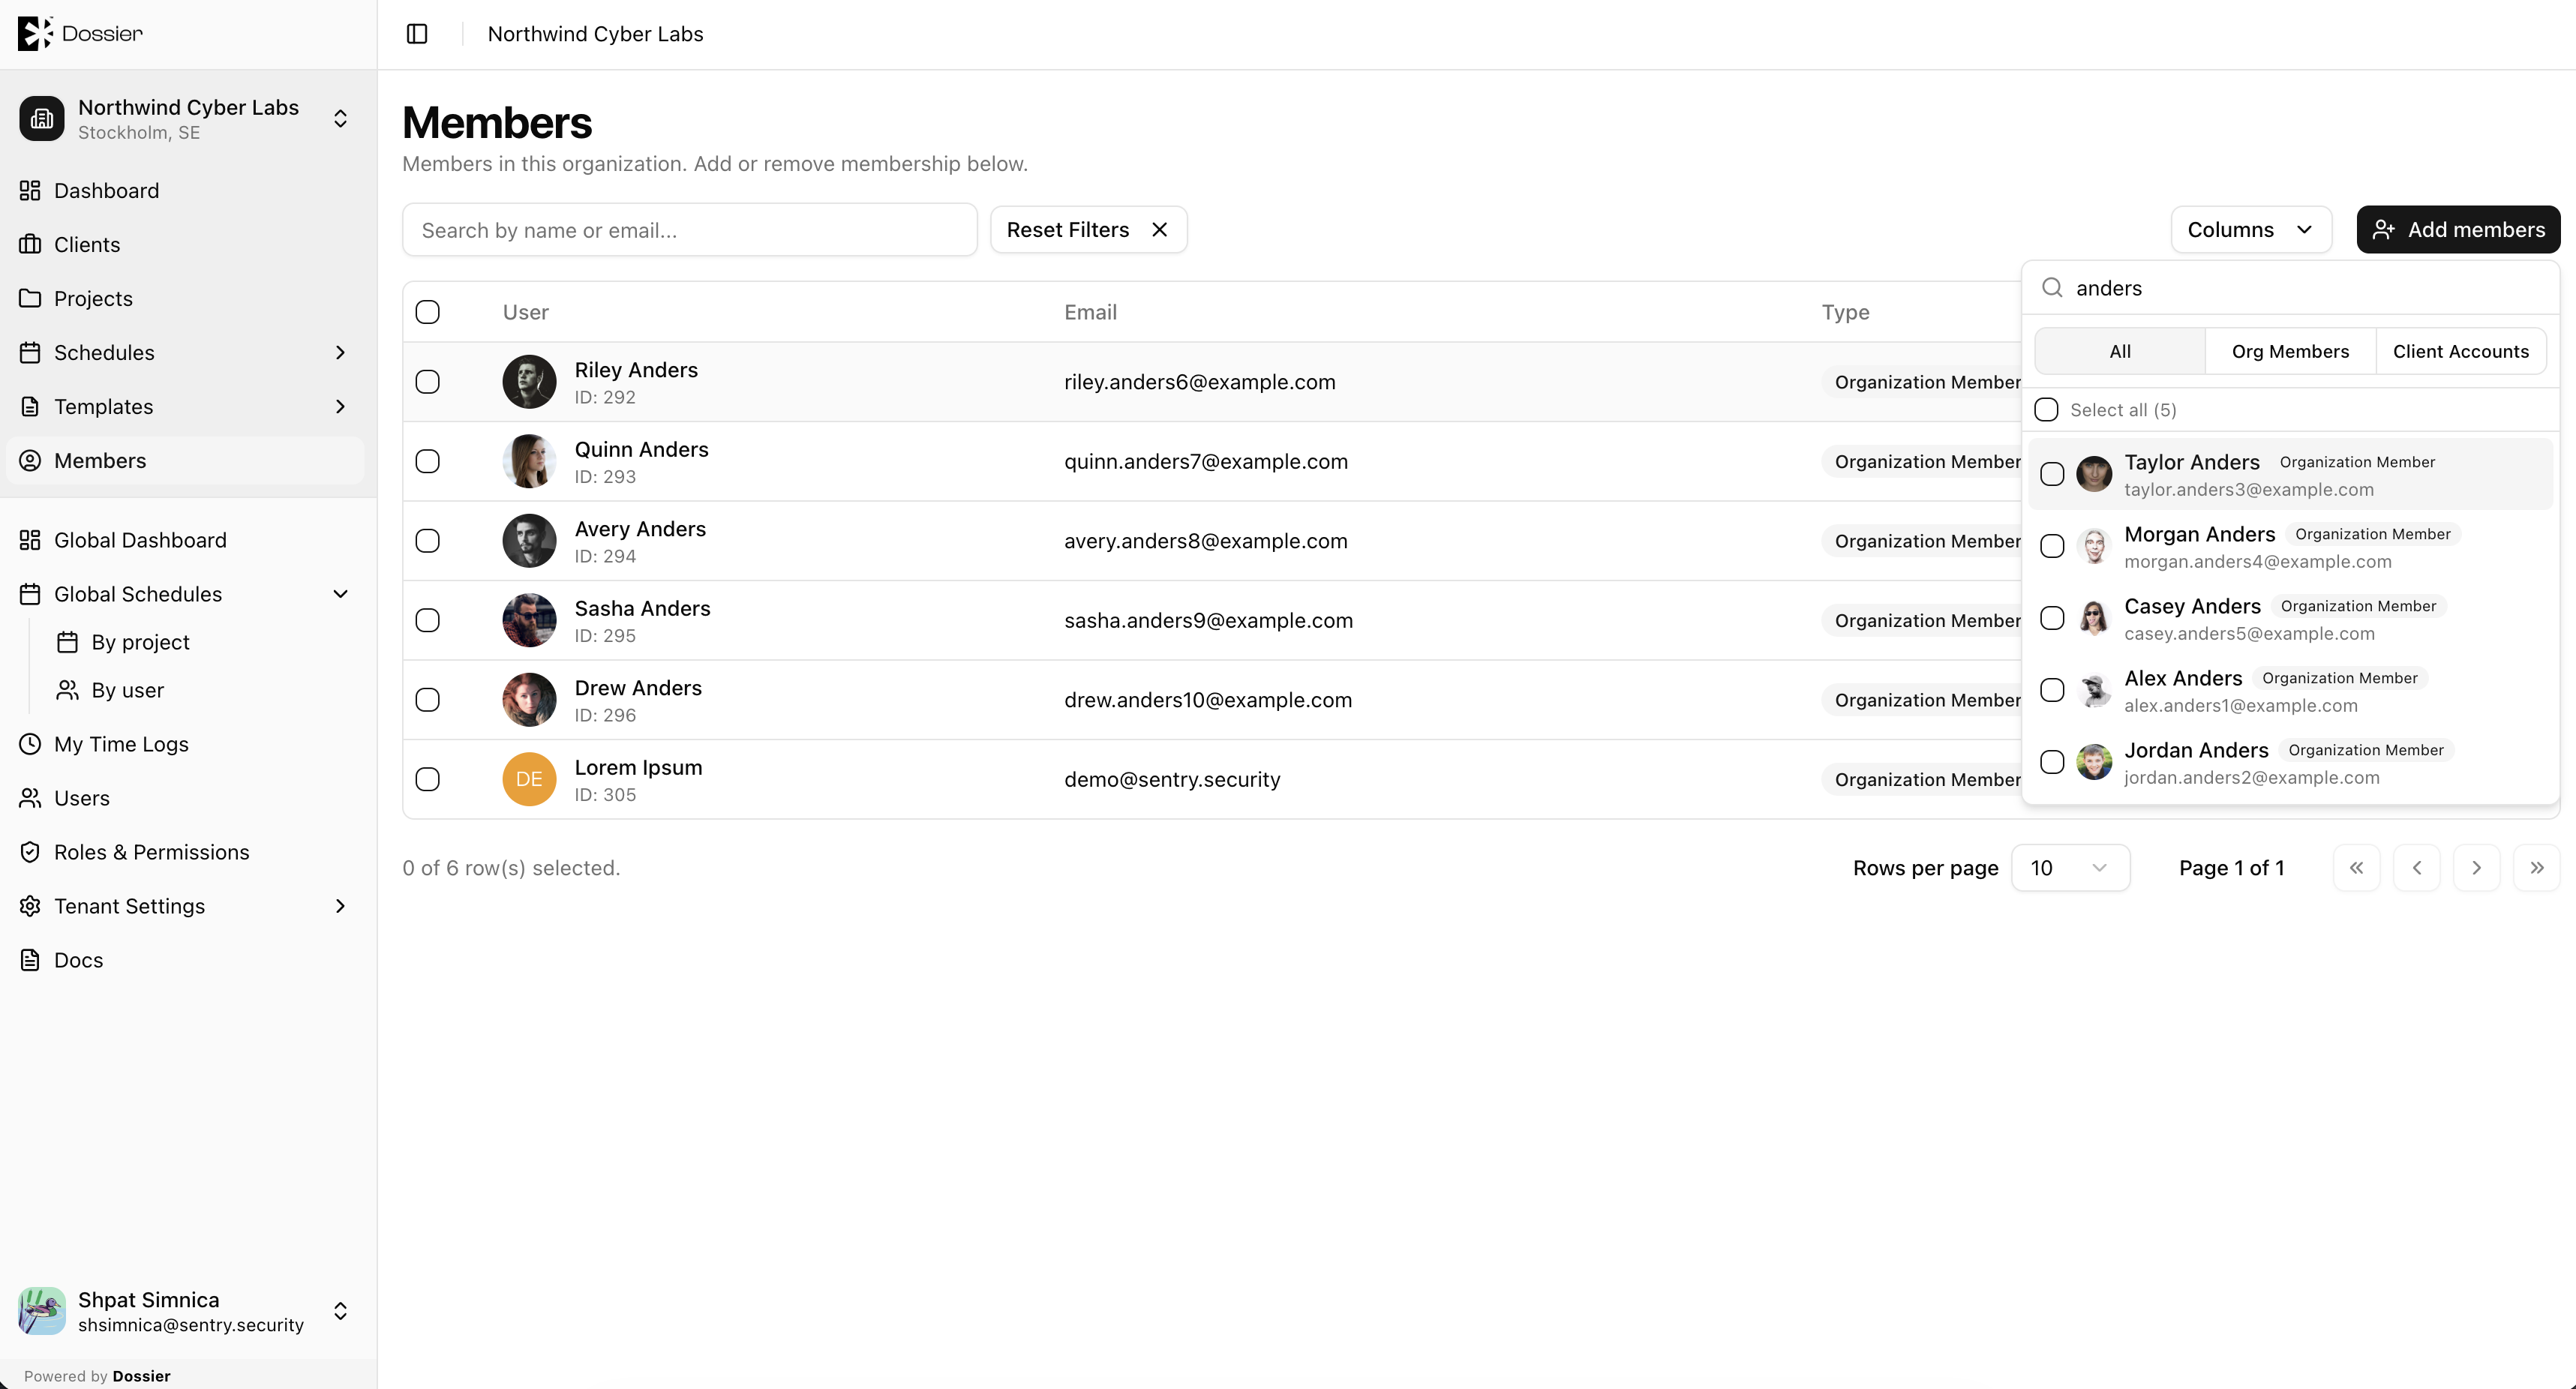Expand the Tenant Settings submenu chevron
This screenshot has height=1389, width=2576.
click(x=340, y=906)
